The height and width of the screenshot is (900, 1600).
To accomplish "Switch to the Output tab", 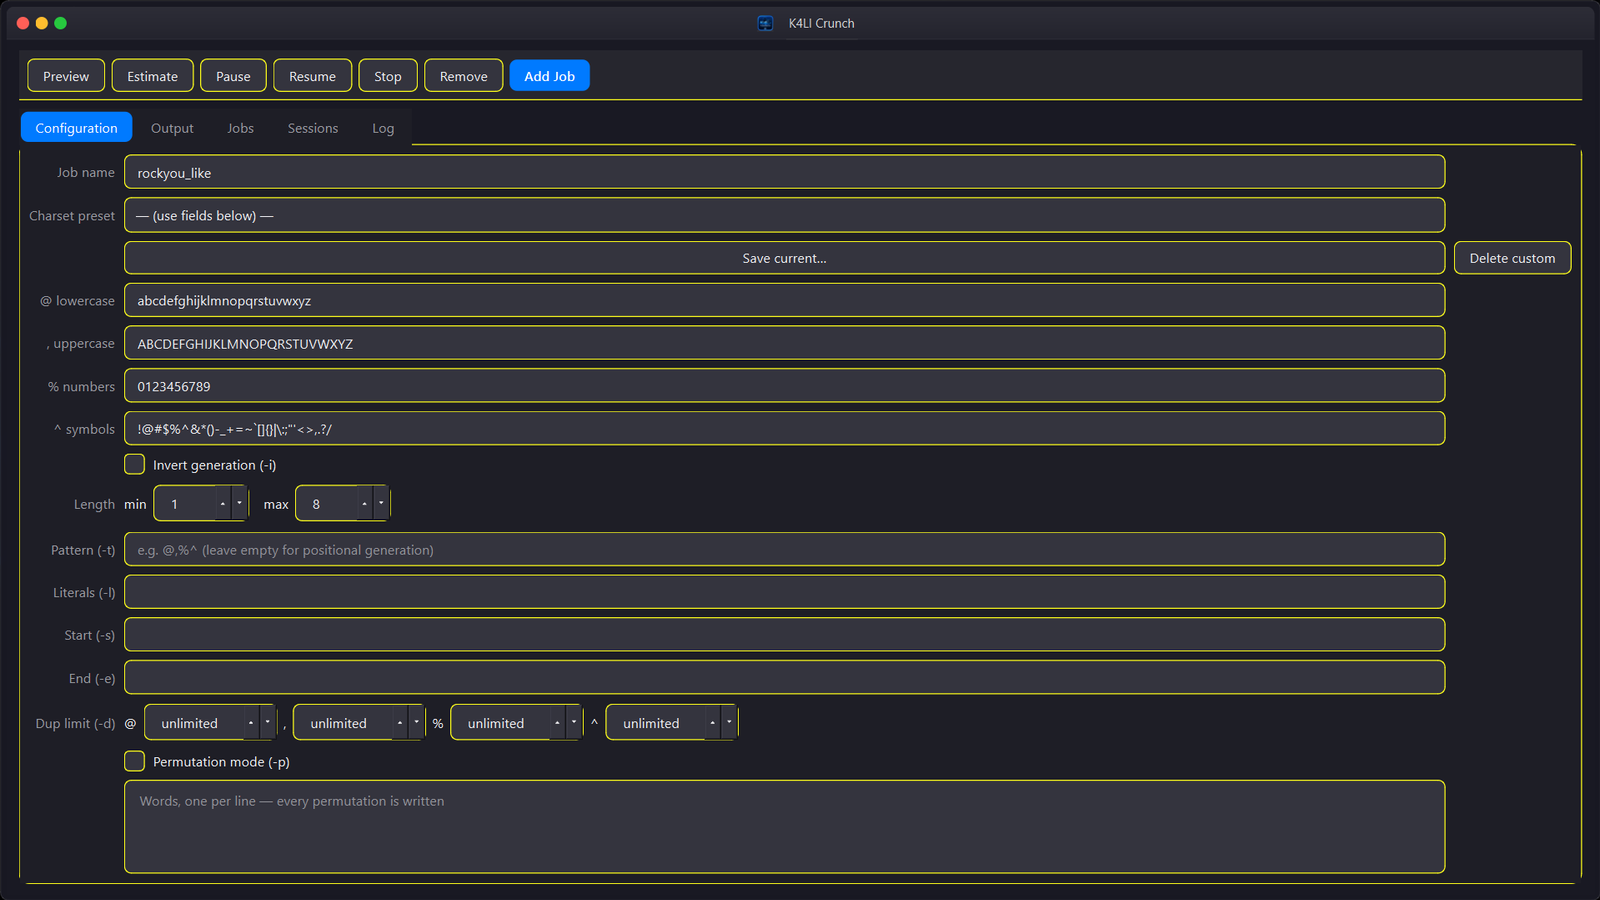I will point(172,128).
